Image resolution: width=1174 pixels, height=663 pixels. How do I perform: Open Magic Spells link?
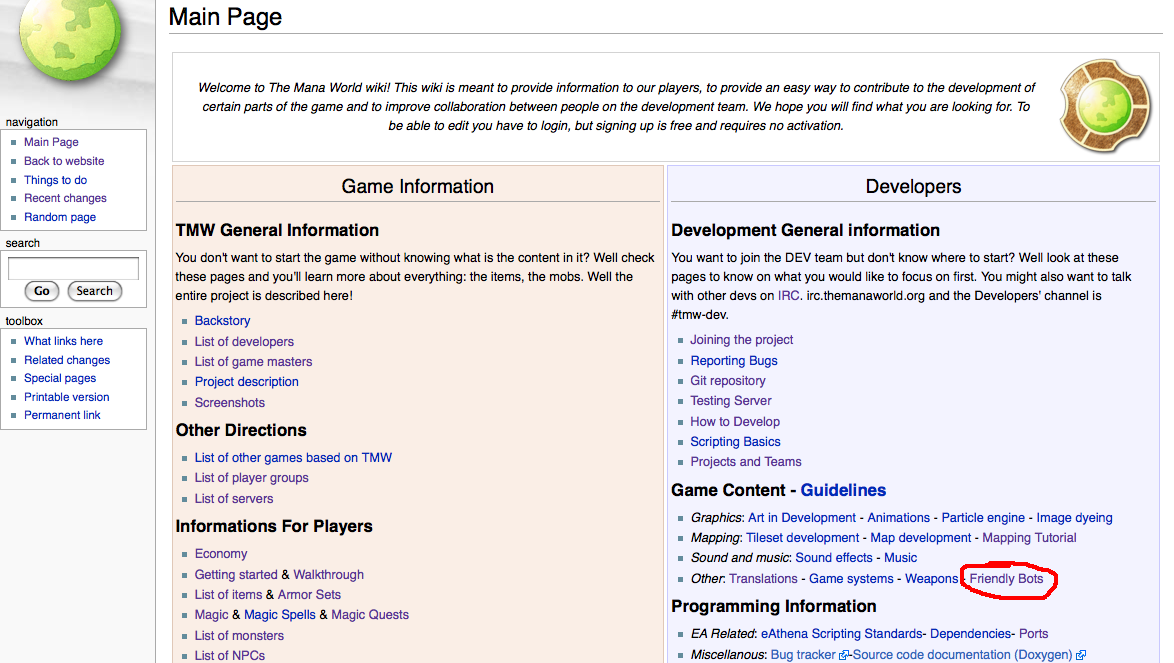pyautogui.click(x=280, y=615)
